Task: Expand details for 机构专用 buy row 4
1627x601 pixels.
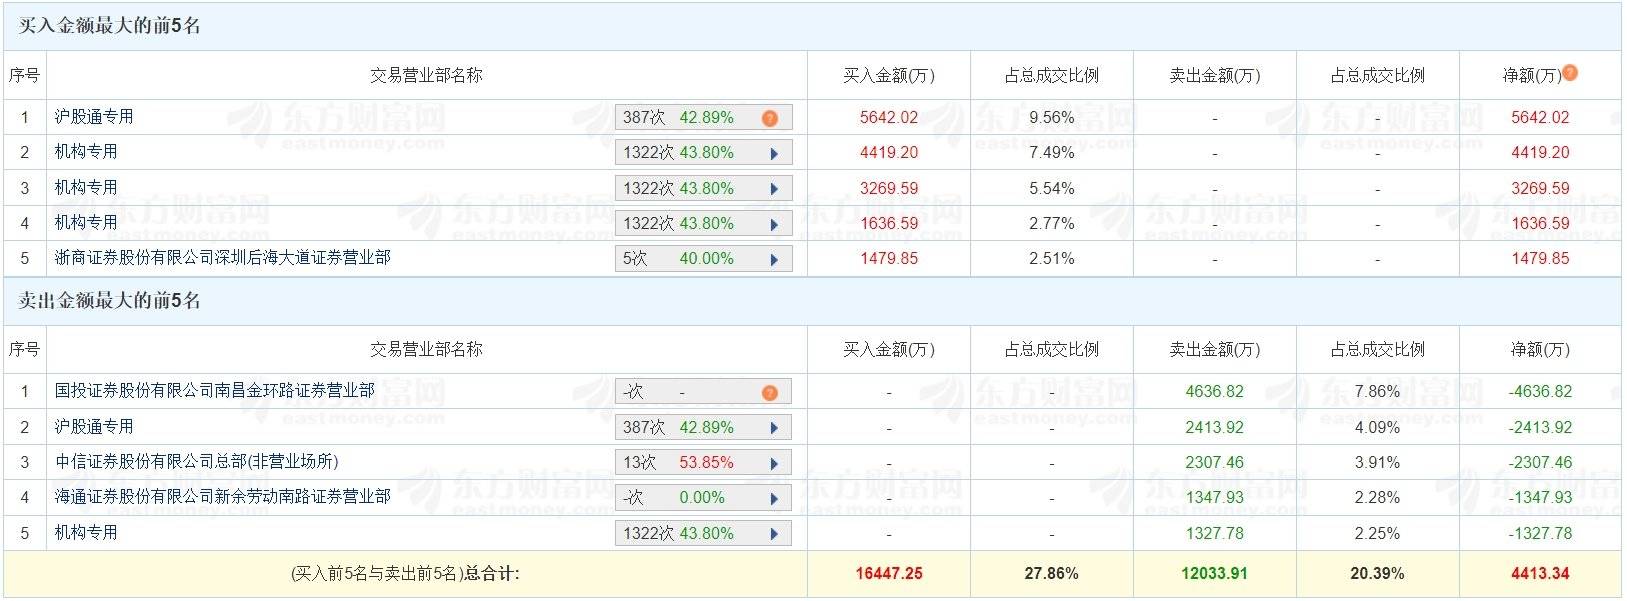Action: point(774,223)
